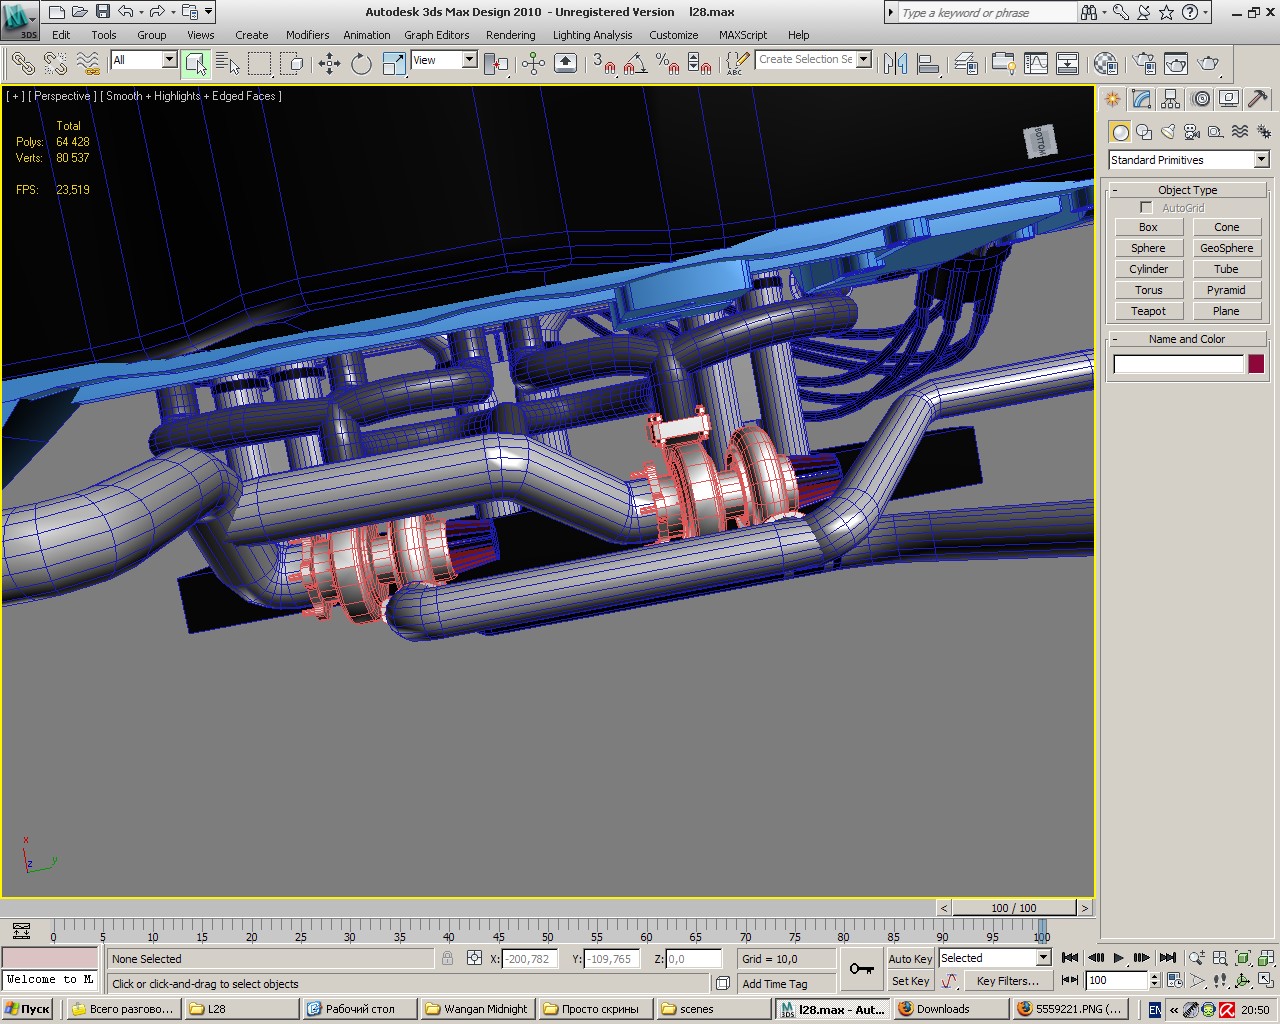Open the Modifiers menu
This screenshot has width=1280, height=1024.
(307, 35)
